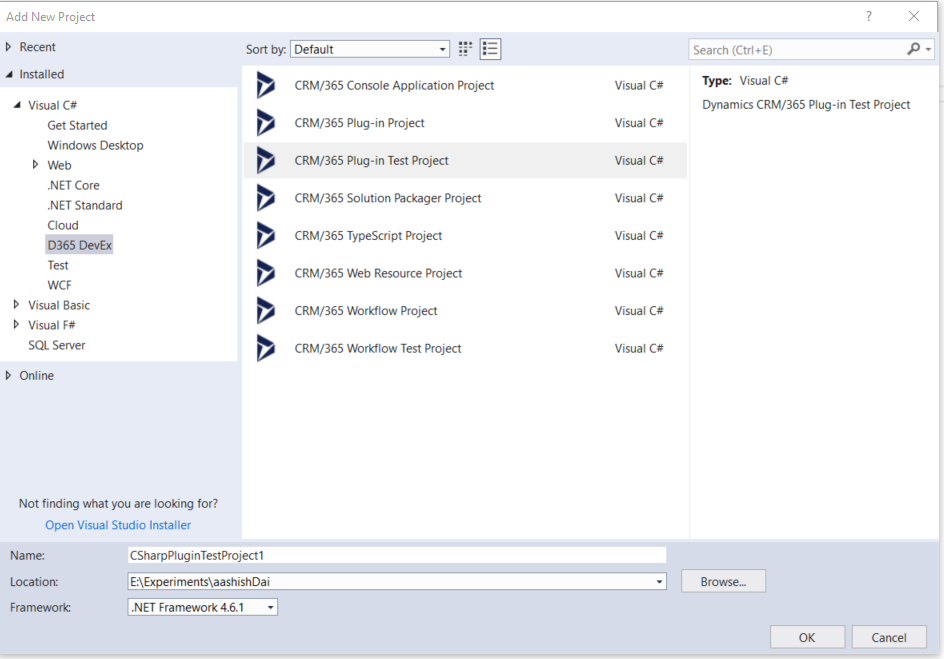Select .NET Standard category
The height and width of the screenshot is (659, 944).
tap(85, 205)
